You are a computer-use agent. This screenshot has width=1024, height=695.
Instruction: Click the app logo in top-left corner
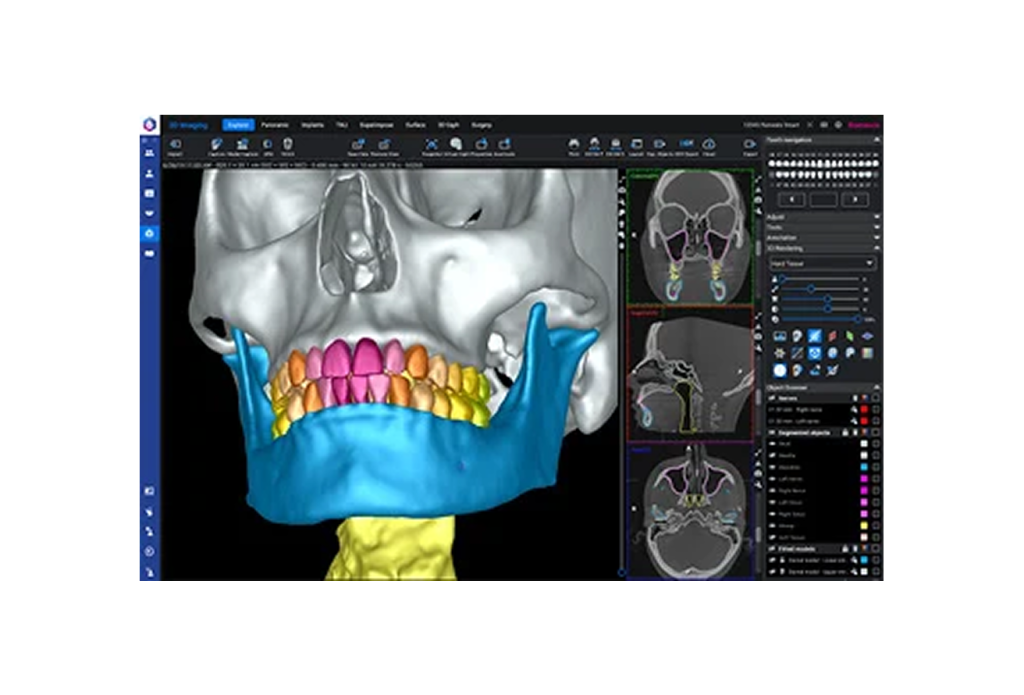[149, 125]
